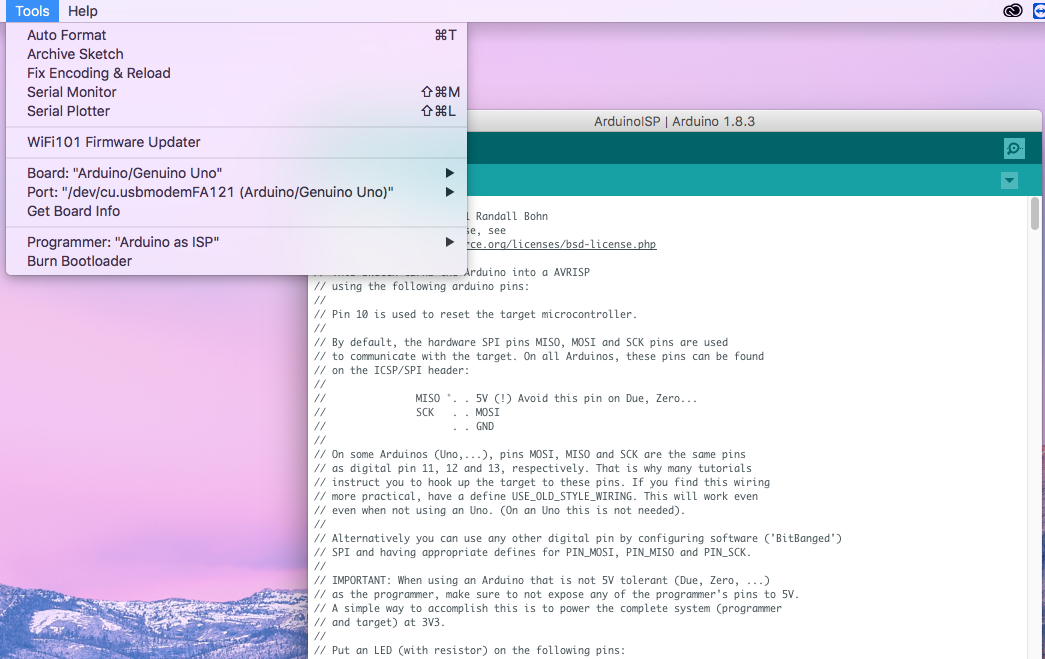Launch Serial Plotter menu item
The height and width of the screenshot is (659, 1045).
[236, 111]
